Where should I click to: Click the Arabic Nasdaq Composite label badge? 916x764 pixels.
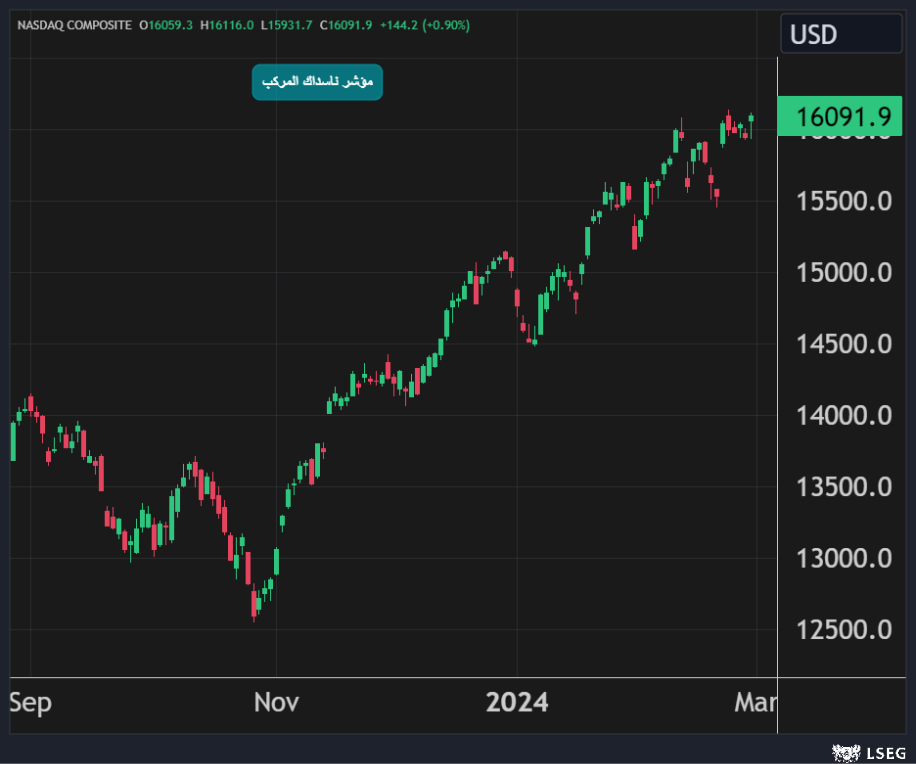pyautogui.click(x=317, y=82)
